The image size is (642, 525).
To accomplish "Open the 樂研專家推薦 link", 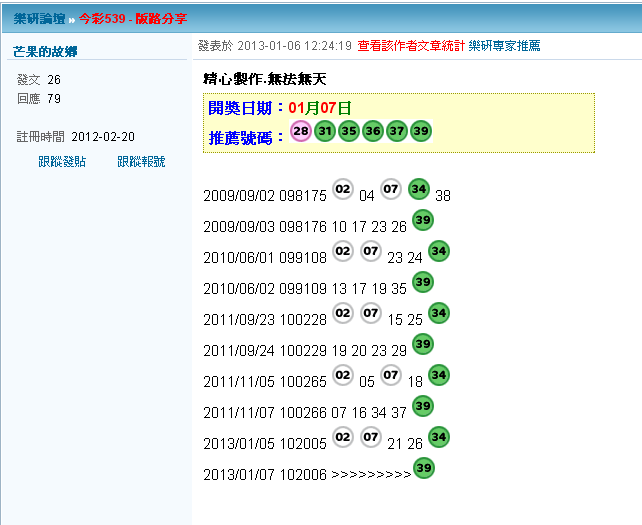I will (504, 46).
